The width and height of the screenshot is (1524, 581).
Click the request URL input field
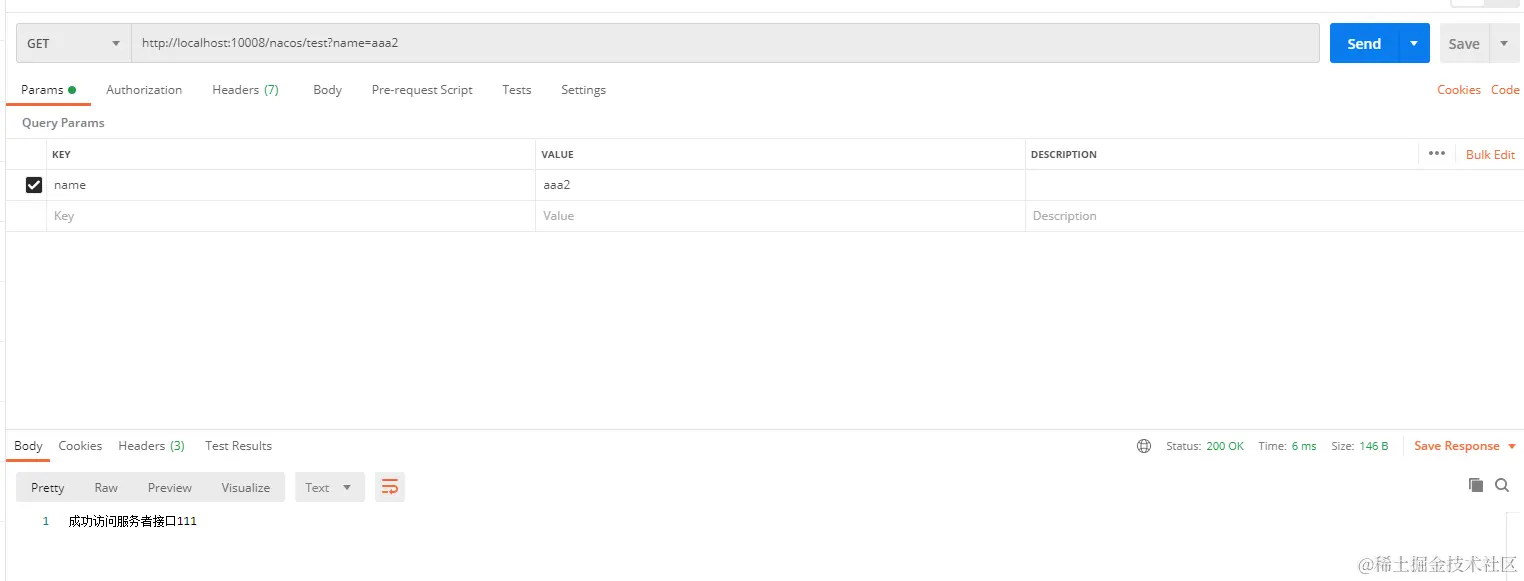(724, 44)
